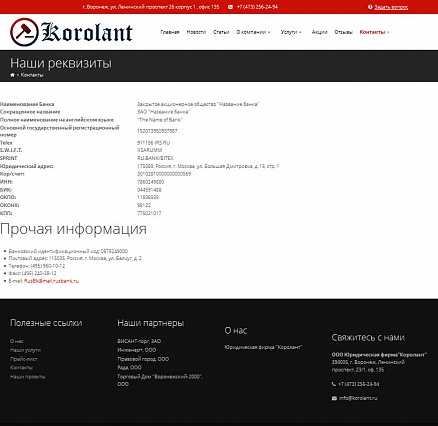This screenshot has height=426, width=438.
Task: Click the Прочая информация heading
Action: click(73, 229)
